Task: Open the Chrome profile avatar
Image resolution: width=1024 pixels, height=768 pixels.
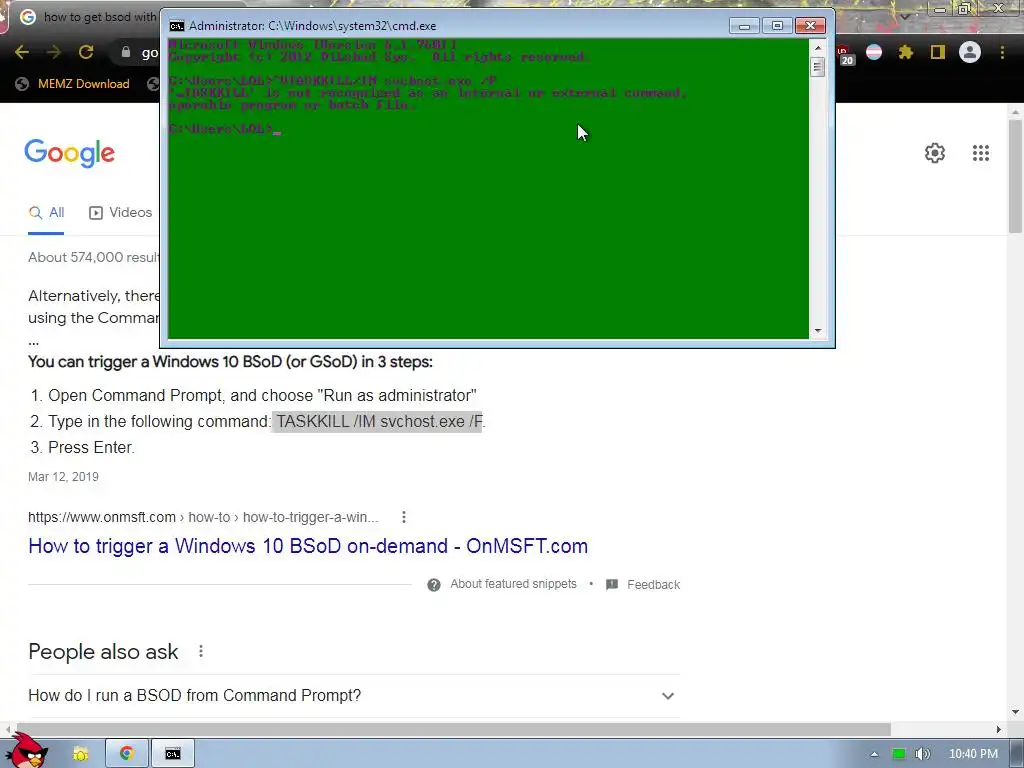Action: click(970, 52)
